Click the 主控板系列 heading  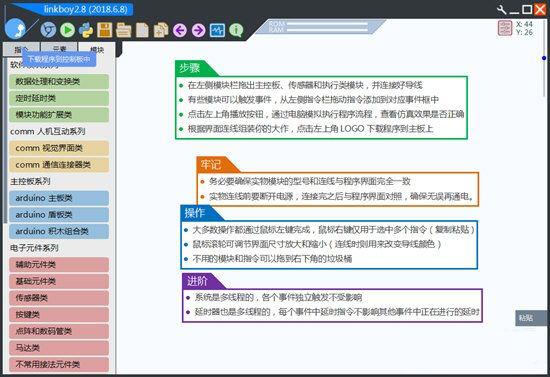pos(30,181)
